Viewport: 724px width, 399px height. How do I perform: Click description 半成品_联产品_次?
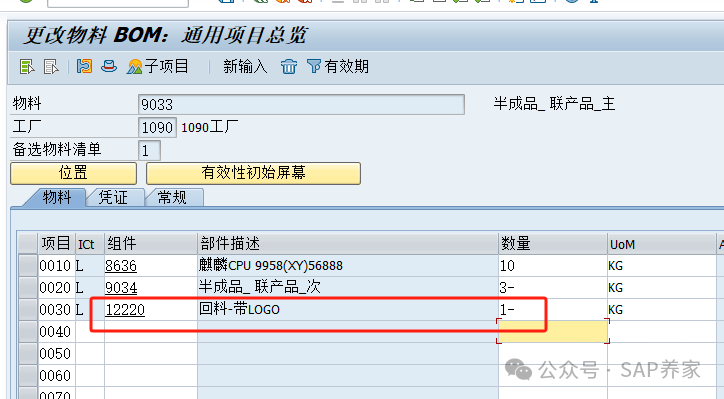point(259,287)
